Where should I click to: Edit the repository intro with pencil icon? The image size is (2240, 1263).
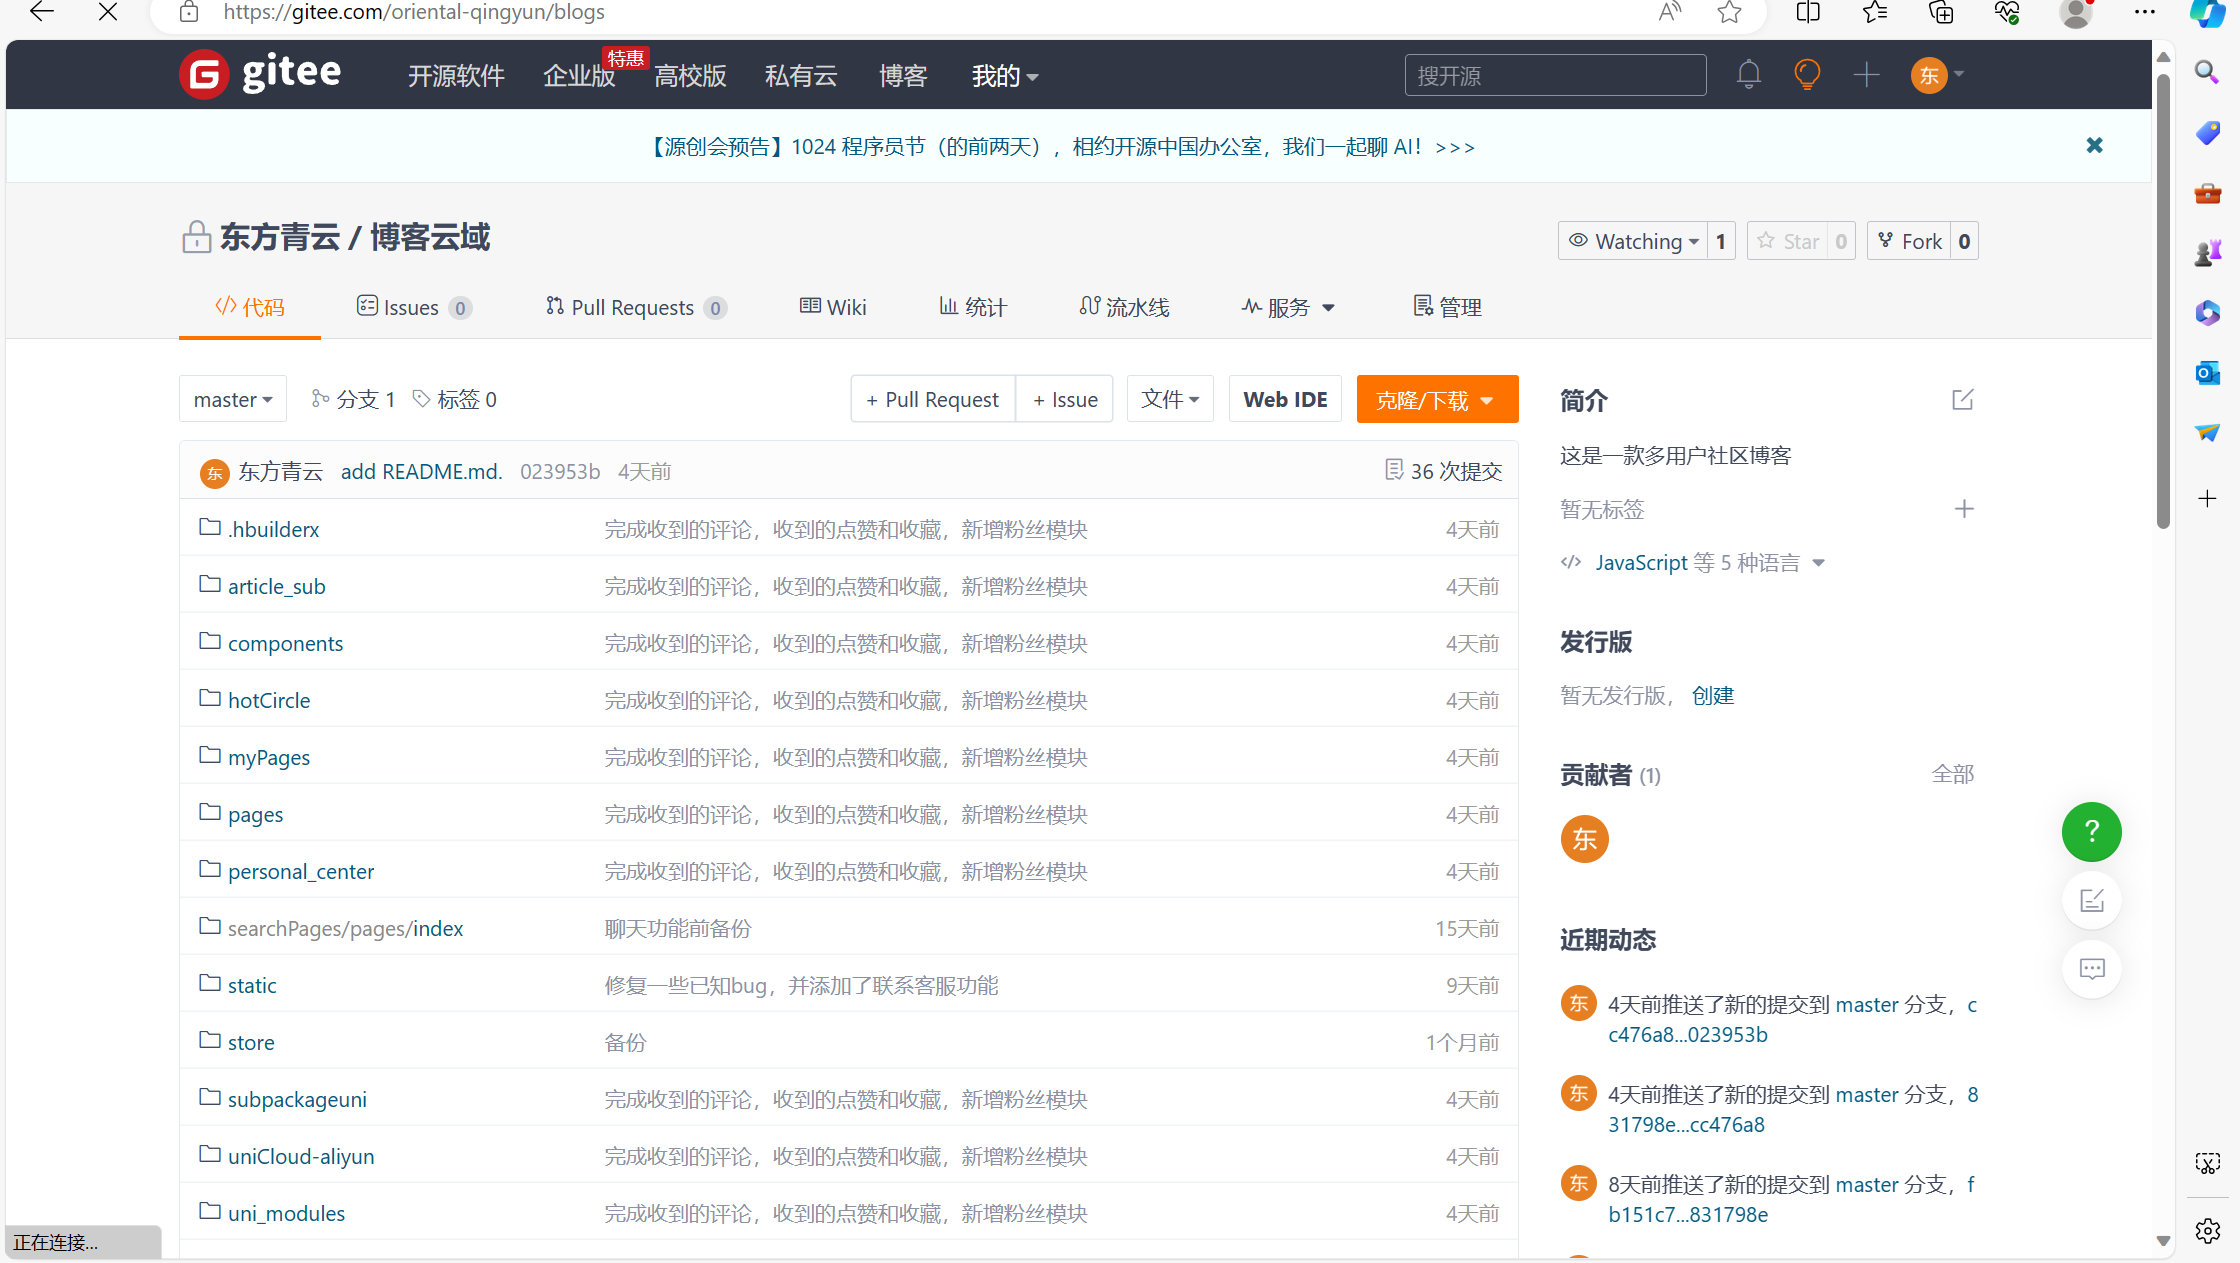coord(1962,400)
